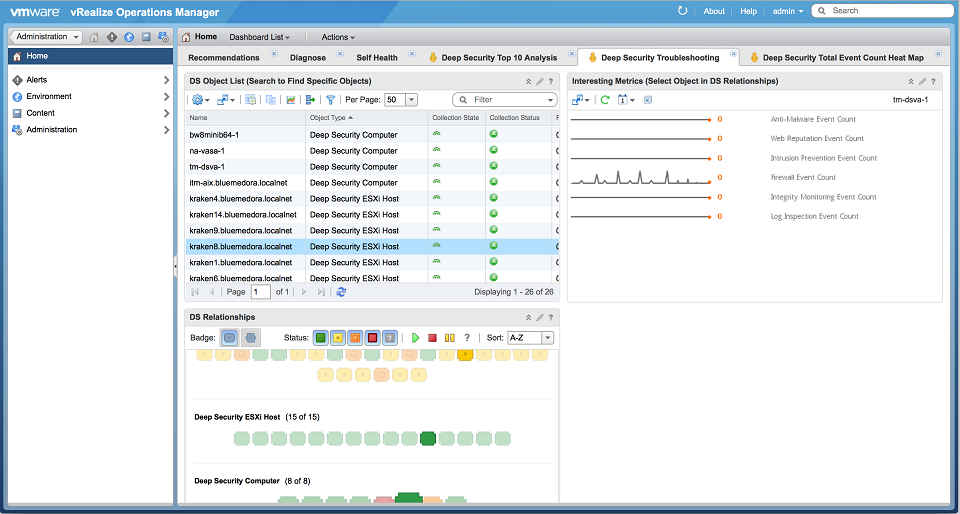Open help for the Interesting Metrics widget
The height and width of the screenshot is (514, 960).
[933, 81]
